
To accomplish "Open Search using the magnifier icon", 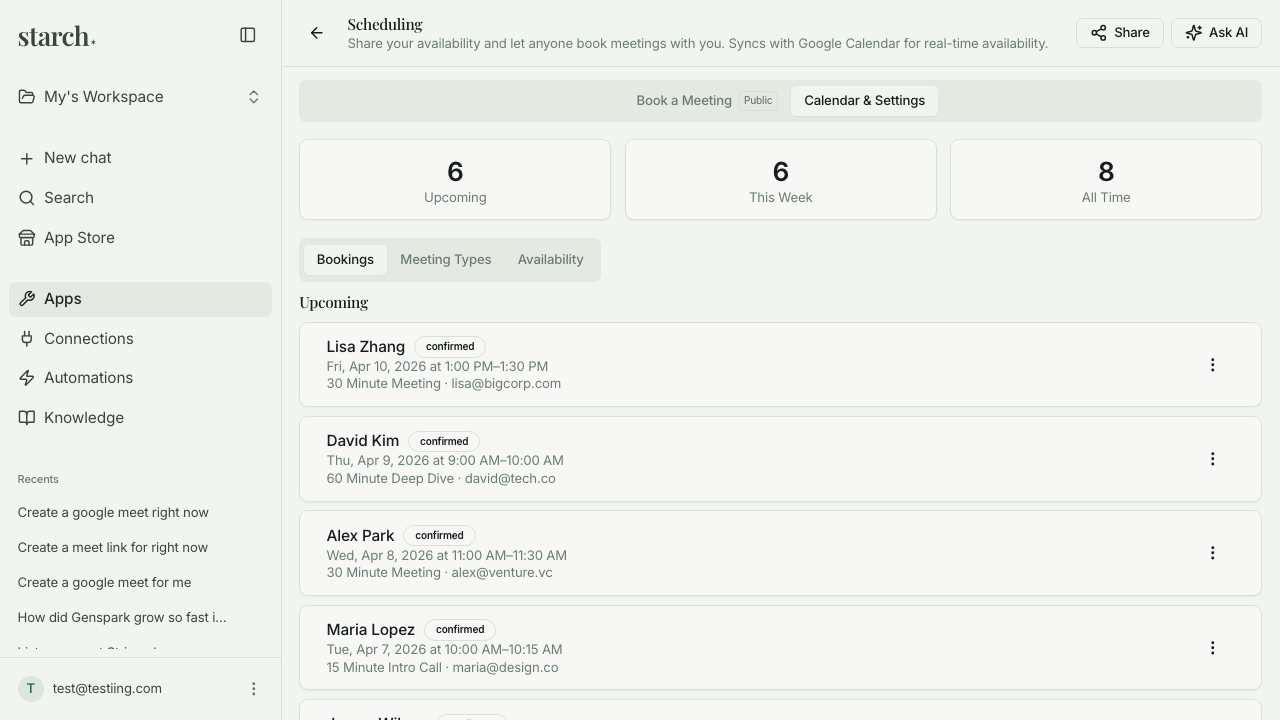I will pyautogui.click(x=26, y=198).
